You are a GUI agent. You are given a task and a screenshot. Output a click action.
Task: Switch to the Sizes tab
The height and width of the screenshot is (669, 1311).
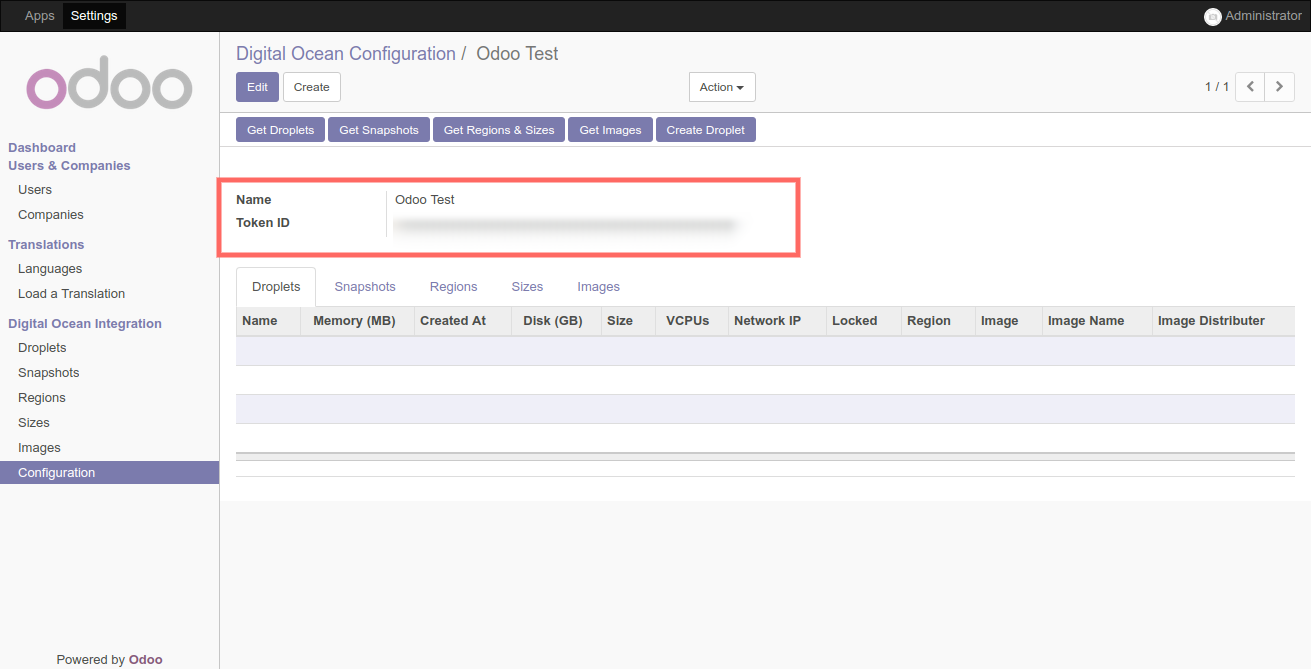[x=527, y=287]
